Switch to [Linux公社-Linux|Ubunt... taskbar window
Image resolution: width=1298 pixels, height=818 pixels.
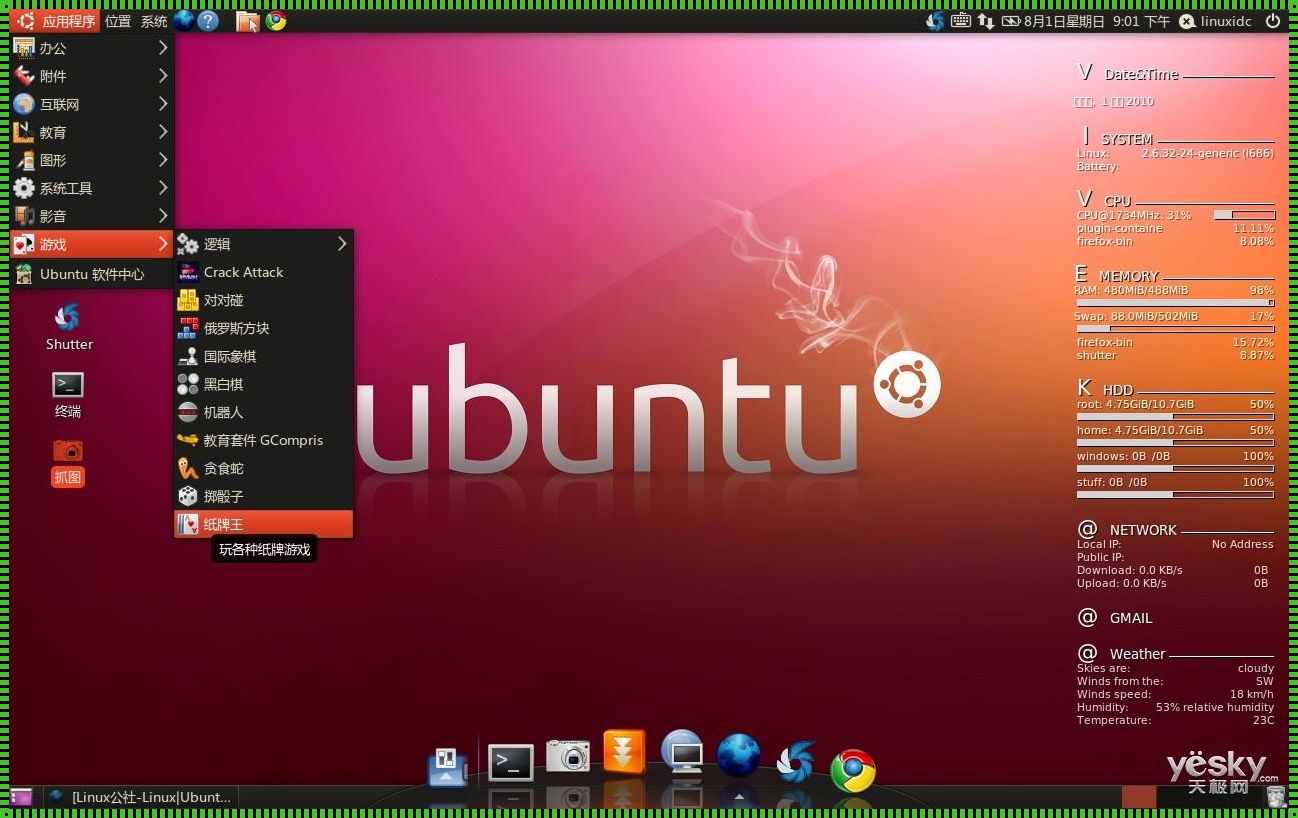(x=140, y=797)
